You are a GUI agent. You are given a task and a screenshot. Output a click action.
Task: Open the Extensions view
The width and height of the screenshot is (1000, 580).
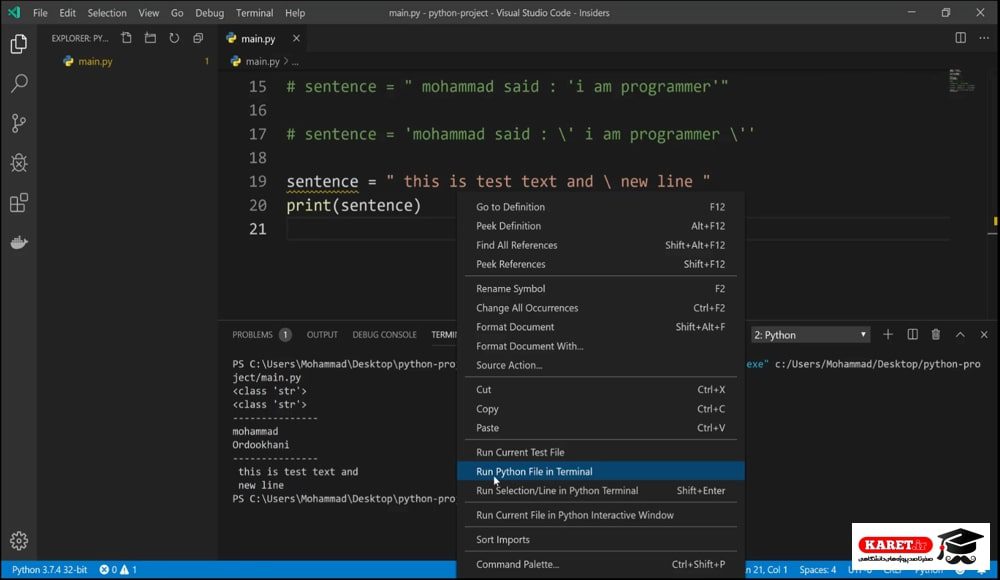(19, 203)
